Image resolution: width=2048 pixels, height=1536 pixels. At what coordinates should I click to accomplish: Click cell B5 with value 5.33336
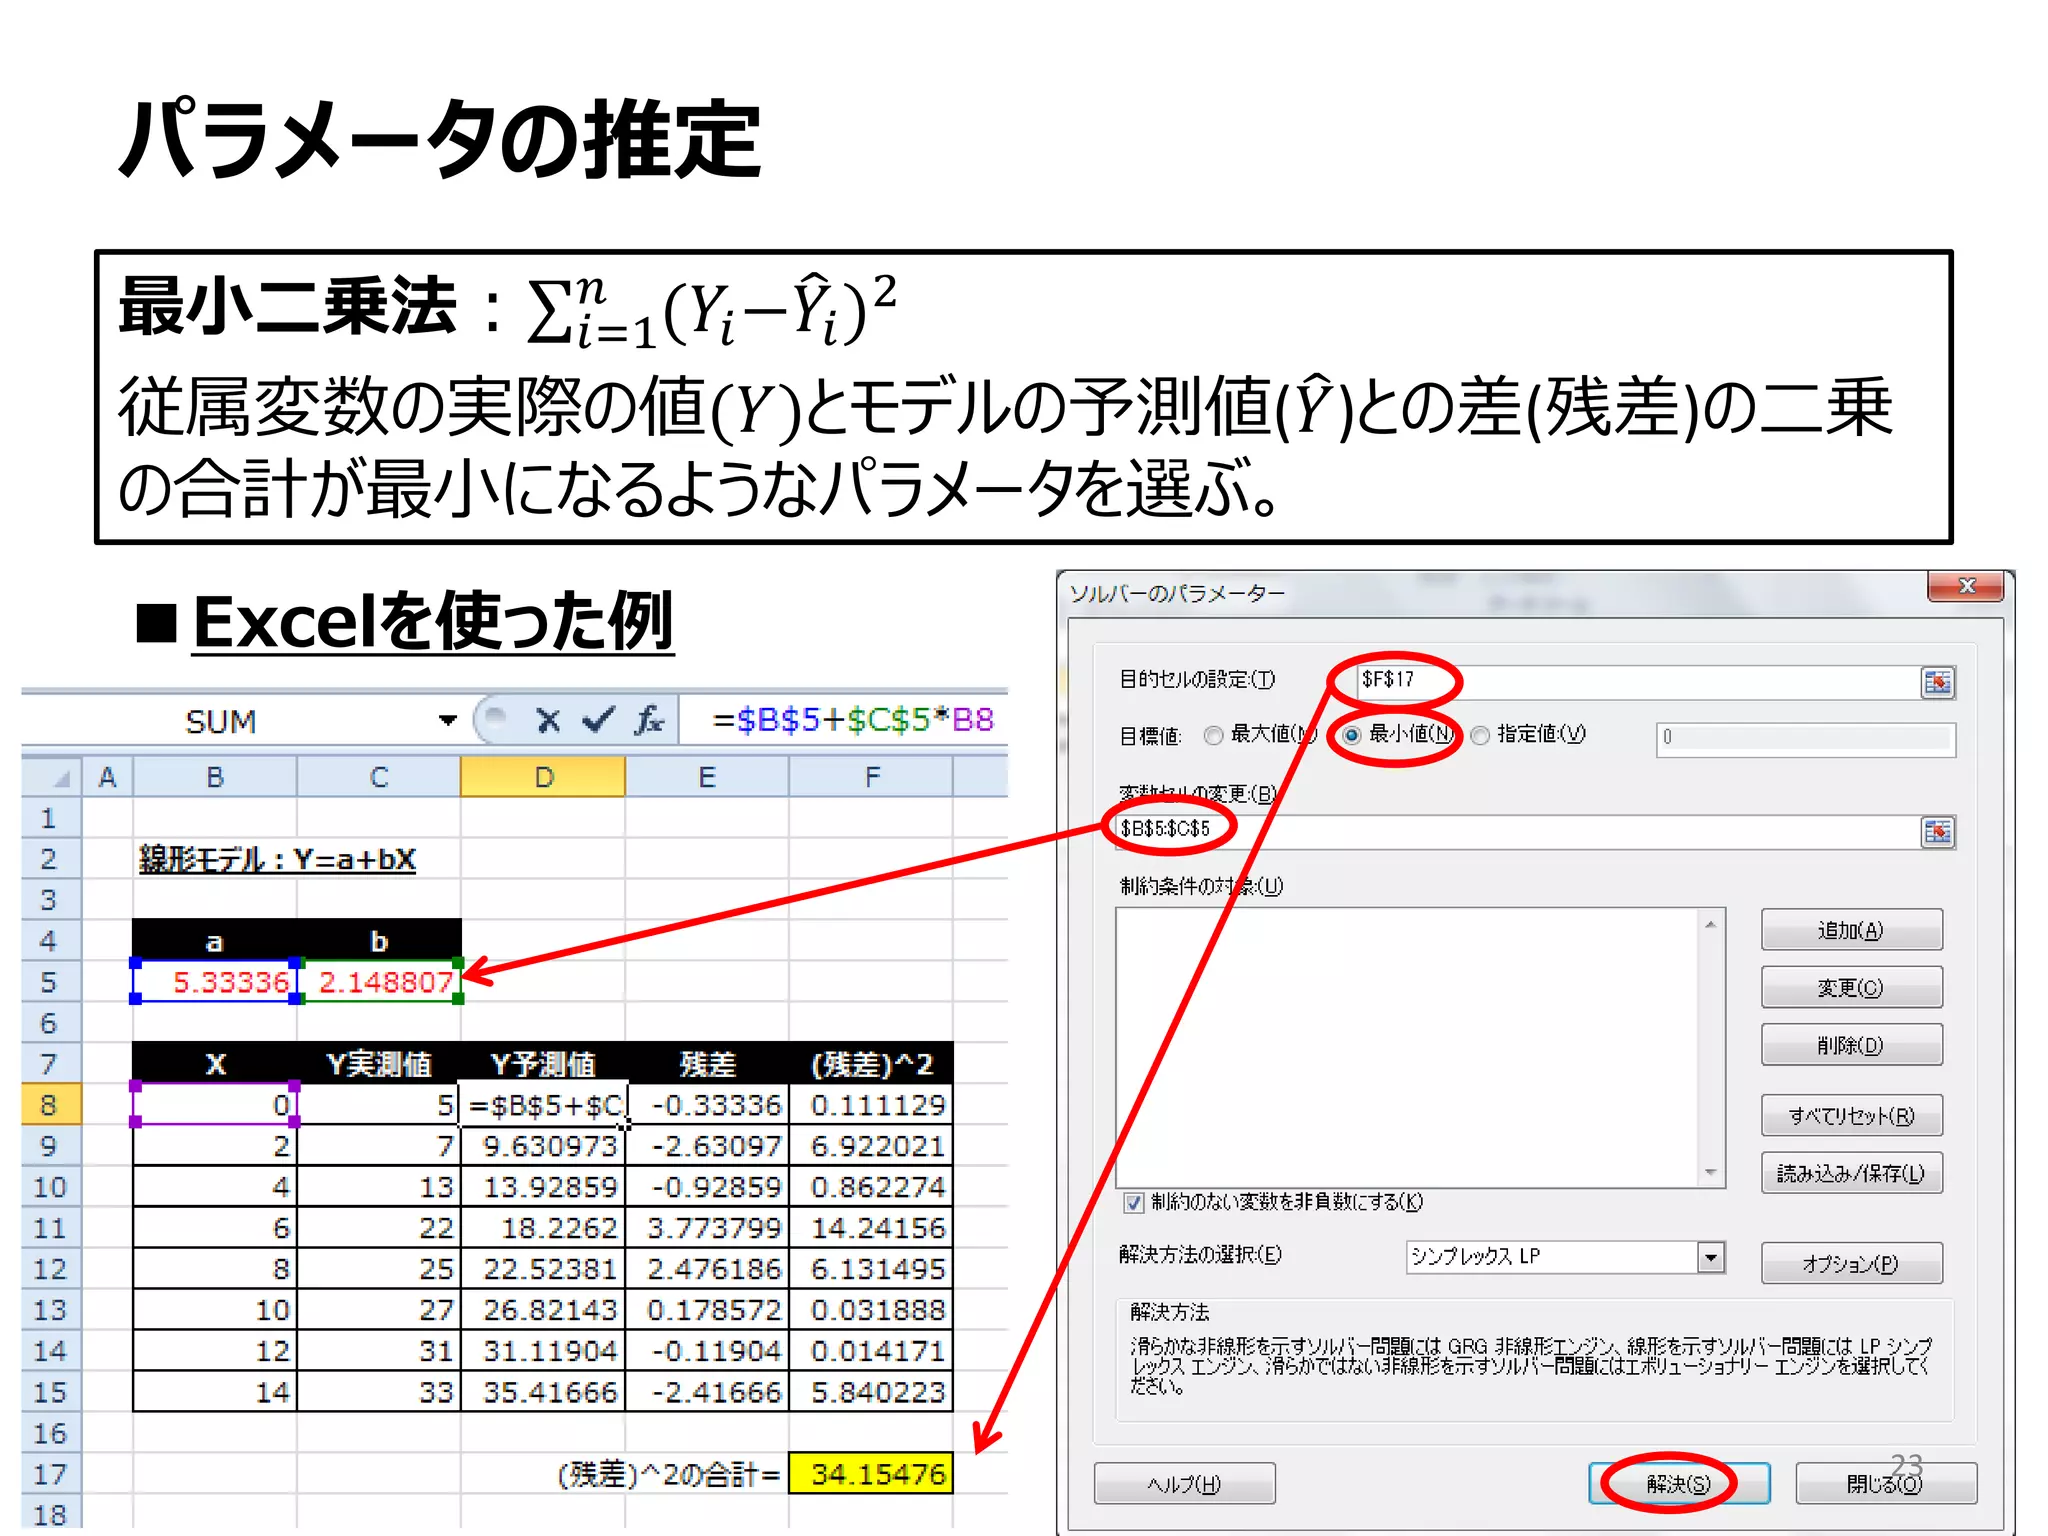point(215,982)
